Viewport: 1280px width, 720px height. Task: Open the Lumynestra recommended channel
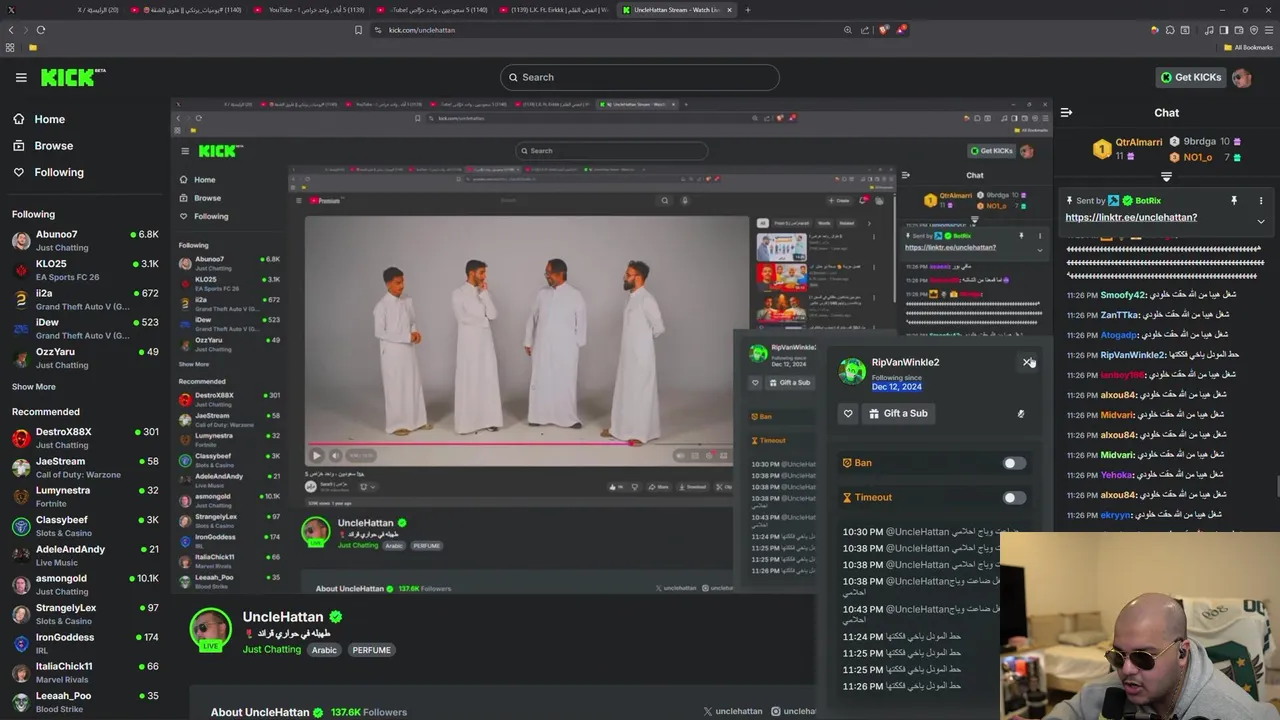pos(85,496)
